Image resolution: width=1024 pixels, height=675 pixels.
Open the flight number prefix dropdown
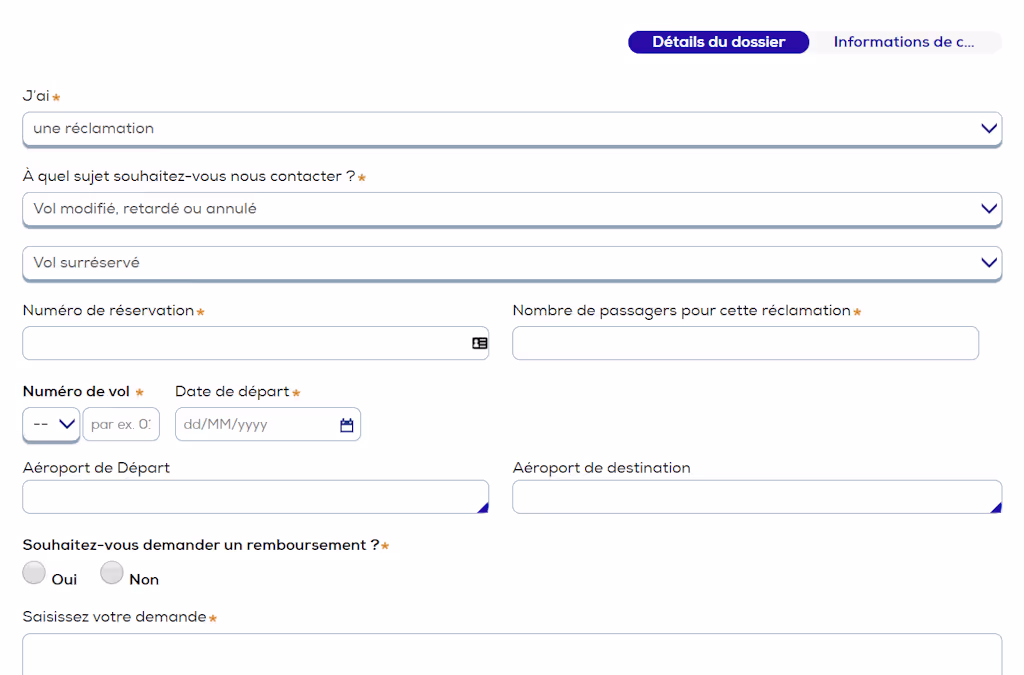click(50, 424)
